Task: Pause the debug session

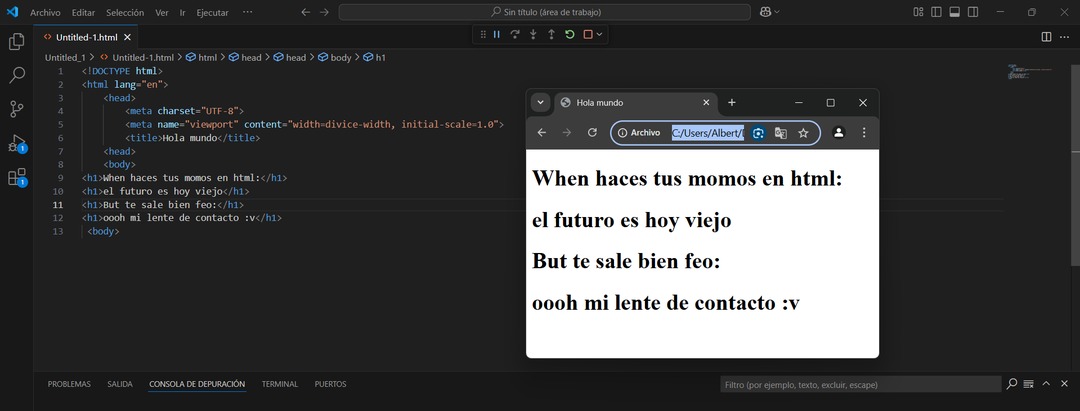Action: pos(497,34)
